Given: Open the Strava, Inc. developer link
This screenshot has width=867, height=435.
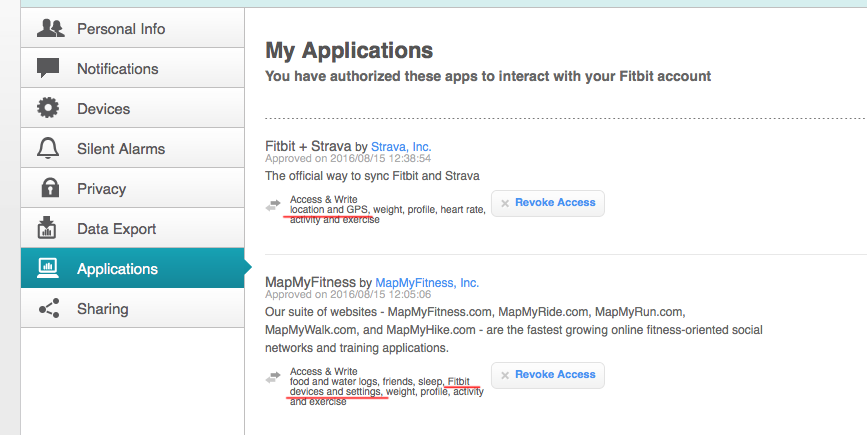Looking at the screenshot, I should coord(401,147).
